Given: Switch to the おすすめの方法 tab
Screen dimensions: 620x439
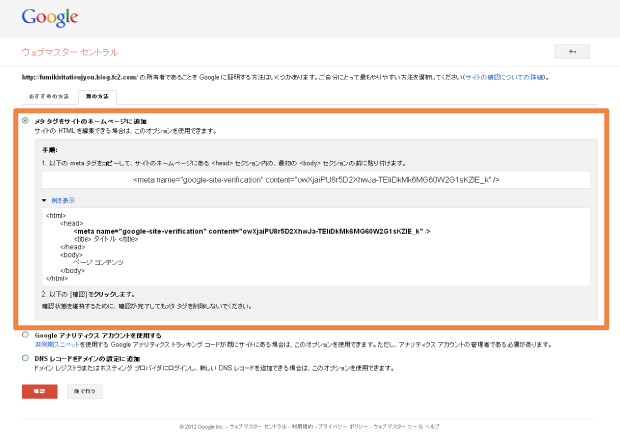Looking at the screenshot, I should tap(49, 94).
